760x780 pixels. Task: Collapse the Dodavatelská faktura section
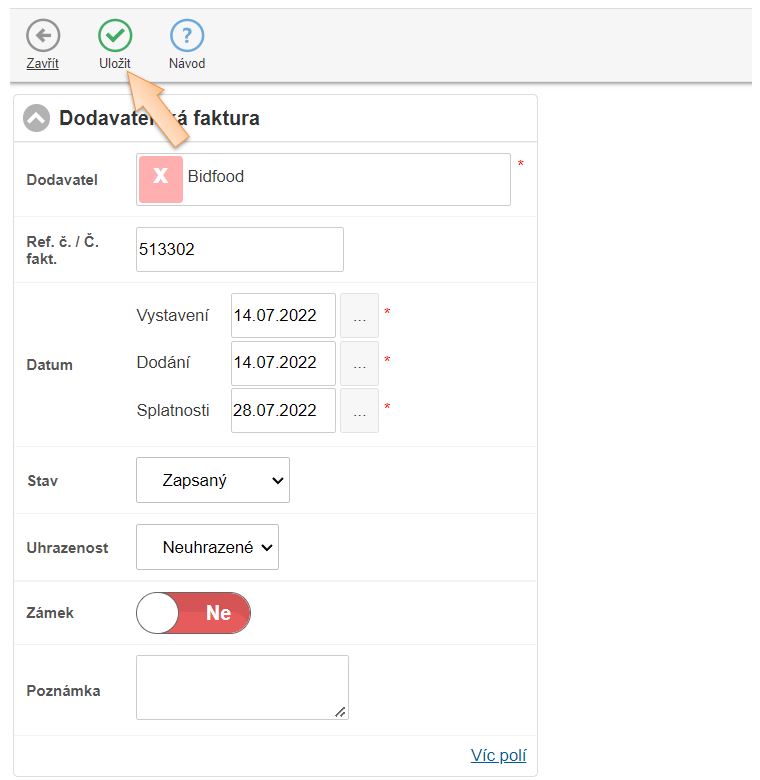(36, 119)
